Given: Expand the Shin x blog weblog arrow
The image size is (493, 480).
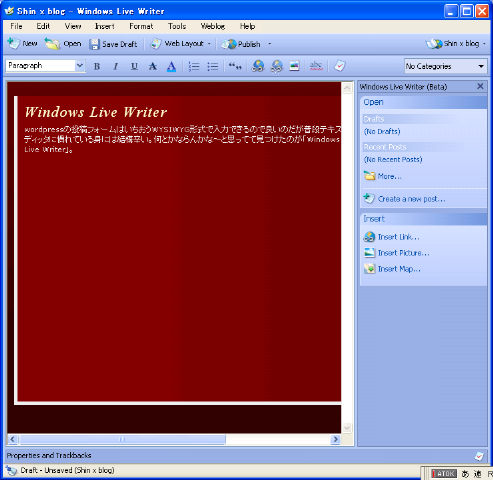Looking at the screenshot, I should pyautogui.click(x=484, y=44).
